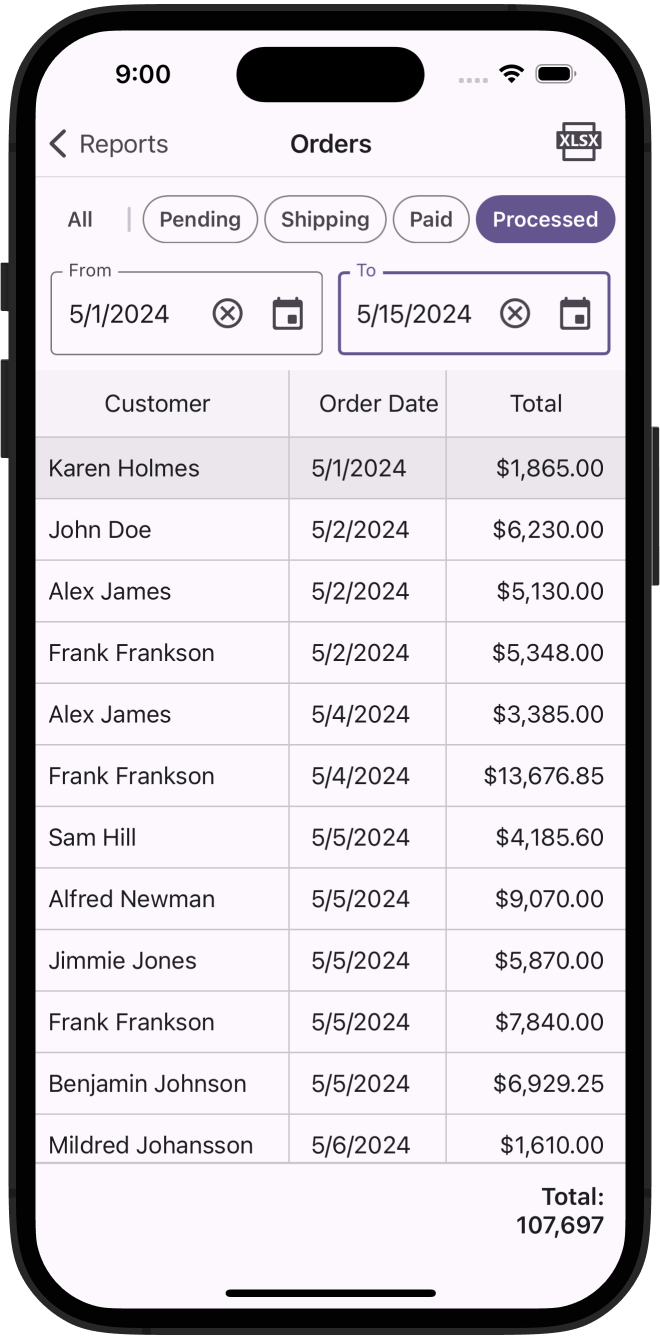660x1336 pixels.
Task: Select the All filter
Action: point(80,219)
